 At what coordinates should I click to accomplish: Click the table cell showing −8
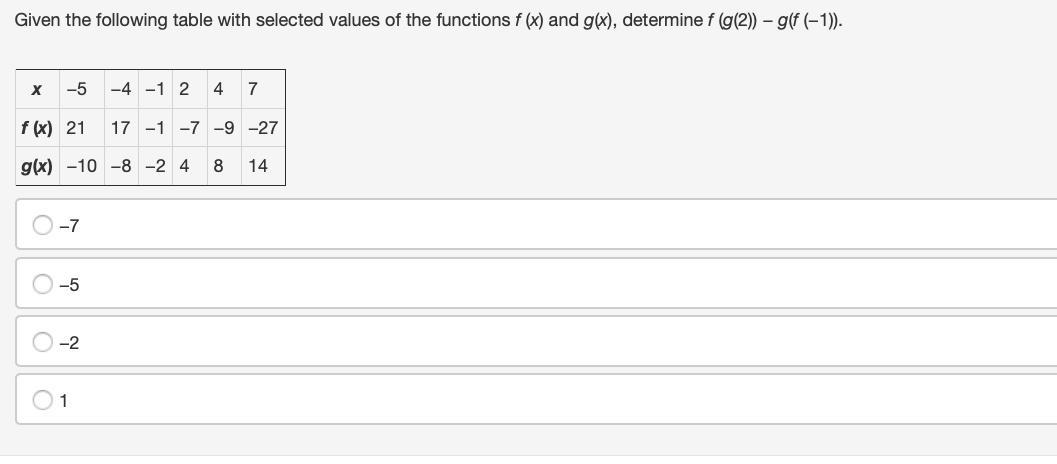point(121,166)
